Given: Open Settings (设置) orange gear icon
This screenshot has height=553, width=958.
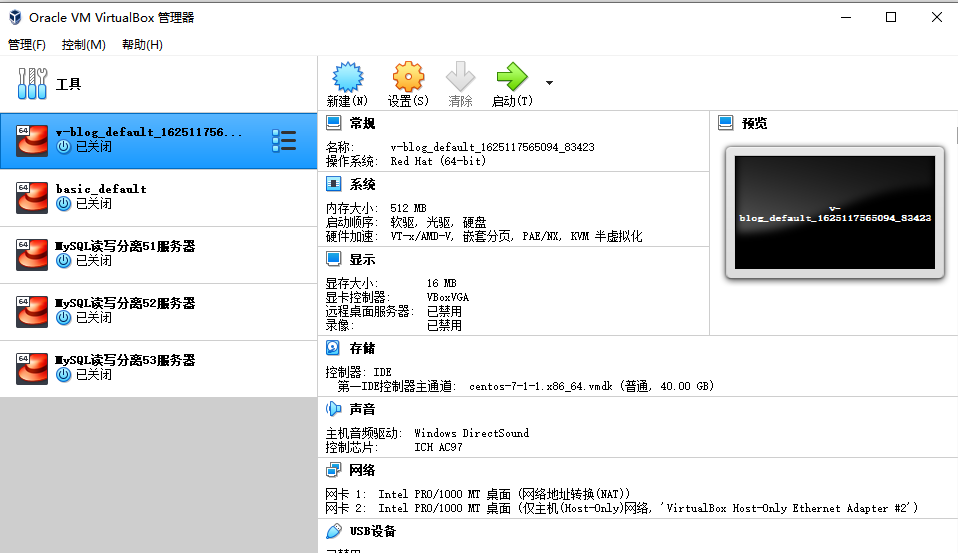Looking at the screenshot, I should [408, 76].
